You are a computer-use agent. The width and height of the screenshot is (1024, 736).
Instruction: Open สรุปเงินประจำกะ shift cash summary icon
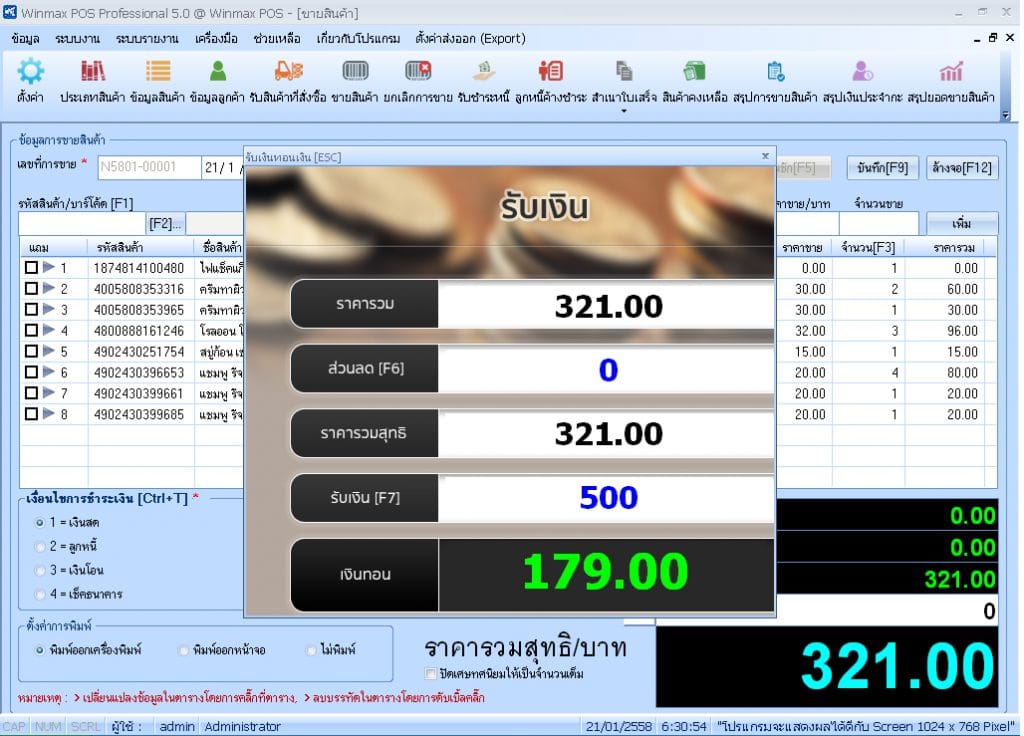(x=862, y=71)
